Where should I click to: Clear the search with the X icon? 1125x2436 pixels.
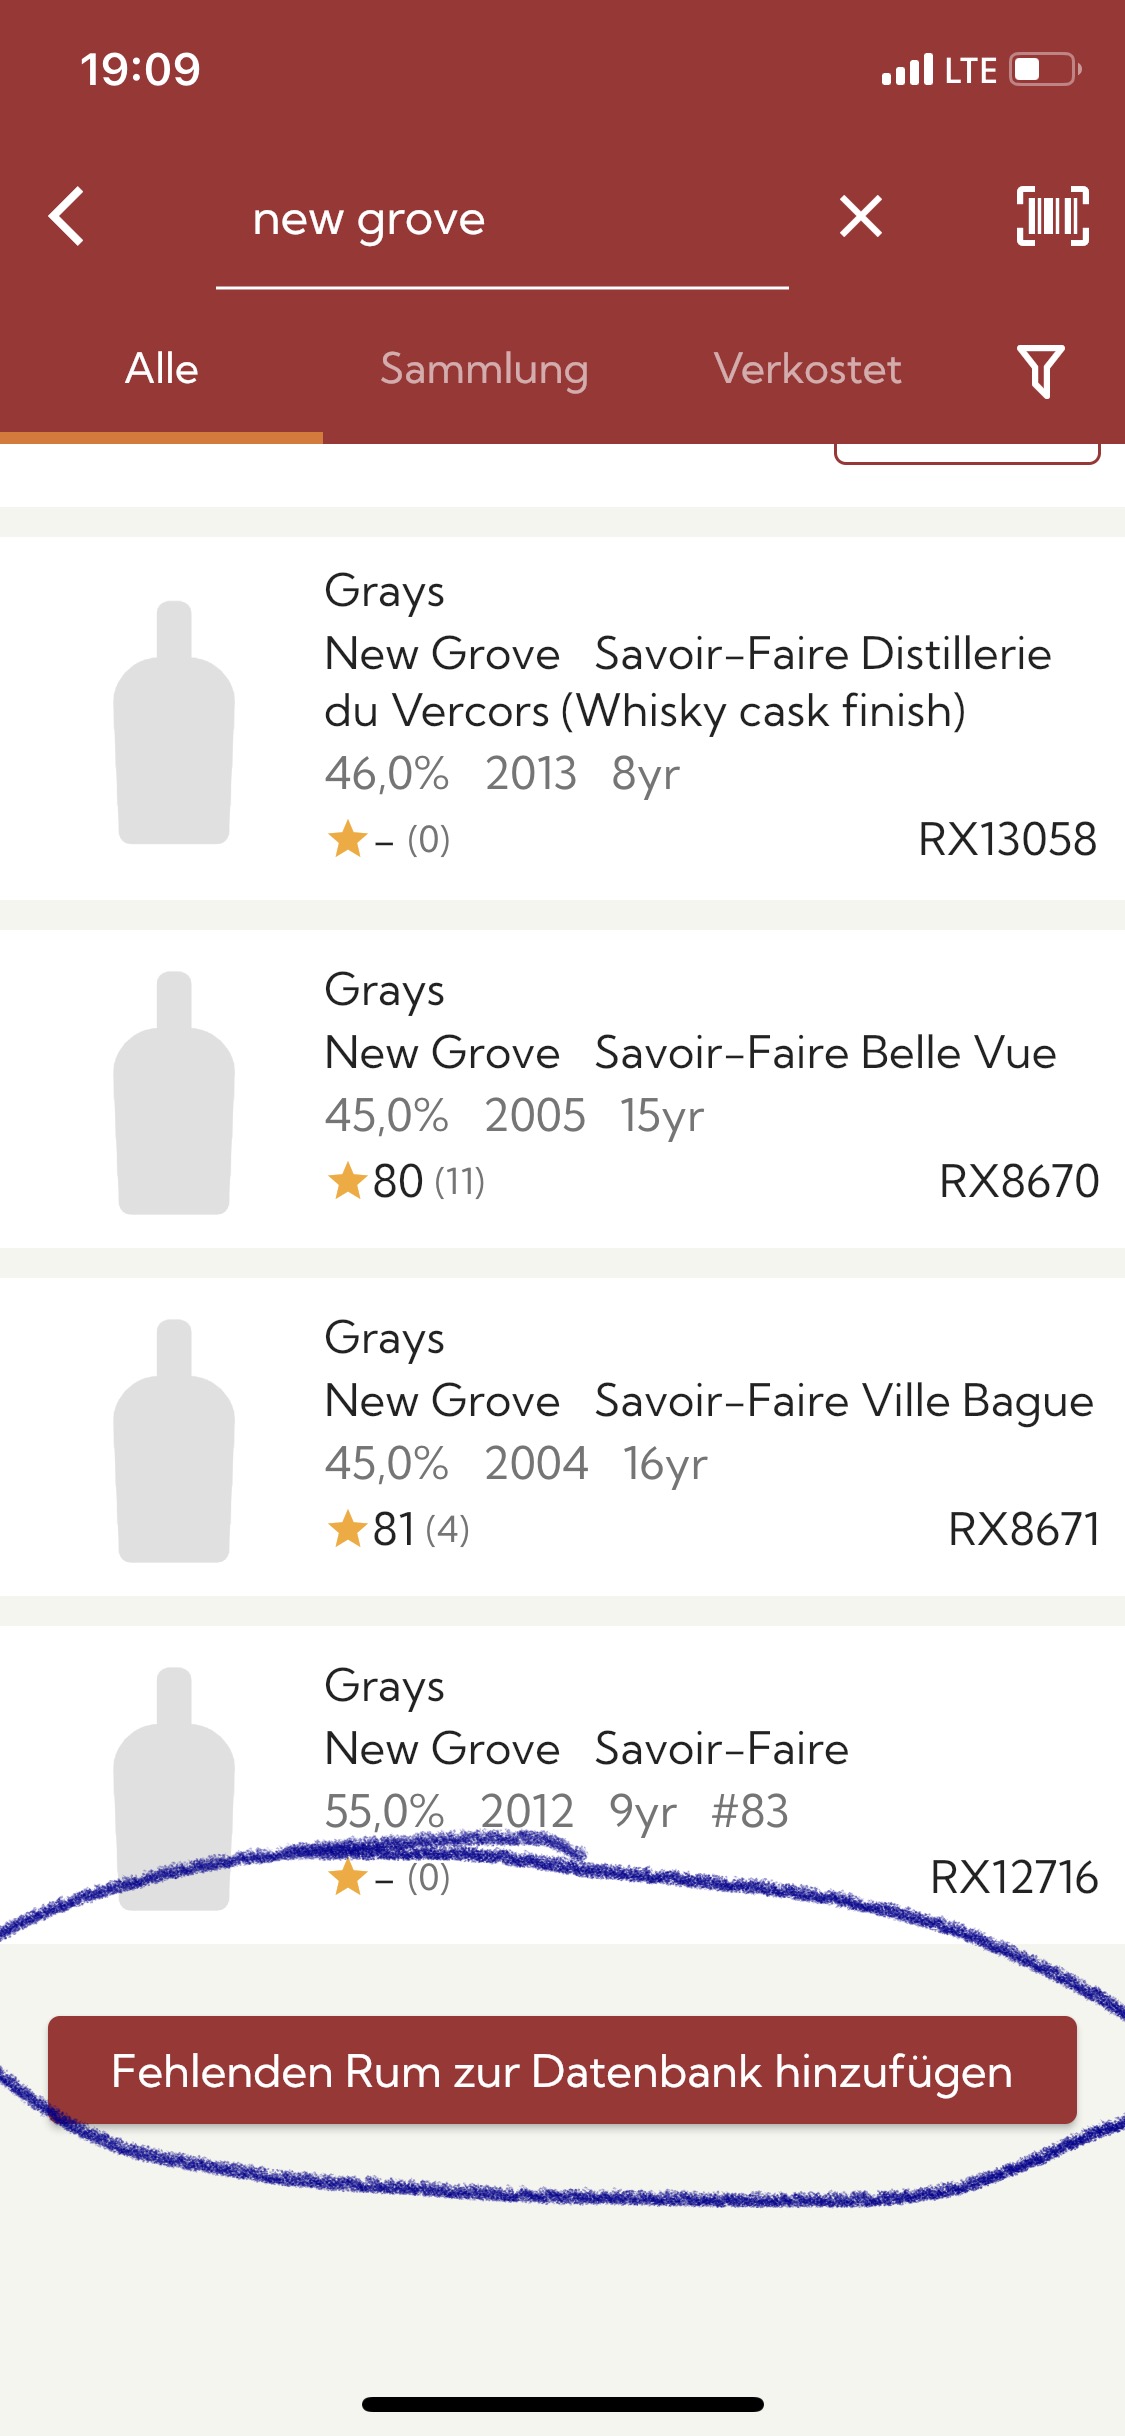click(x=860, y=216)
